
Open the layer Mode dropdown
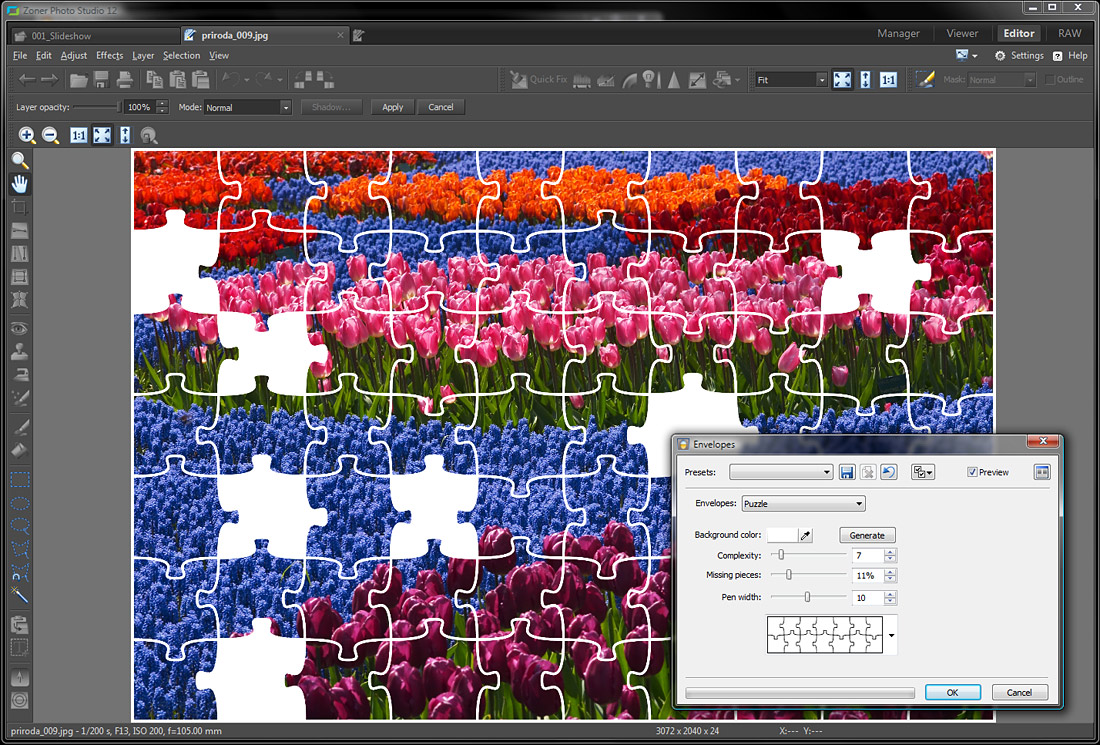click(248, 107)
